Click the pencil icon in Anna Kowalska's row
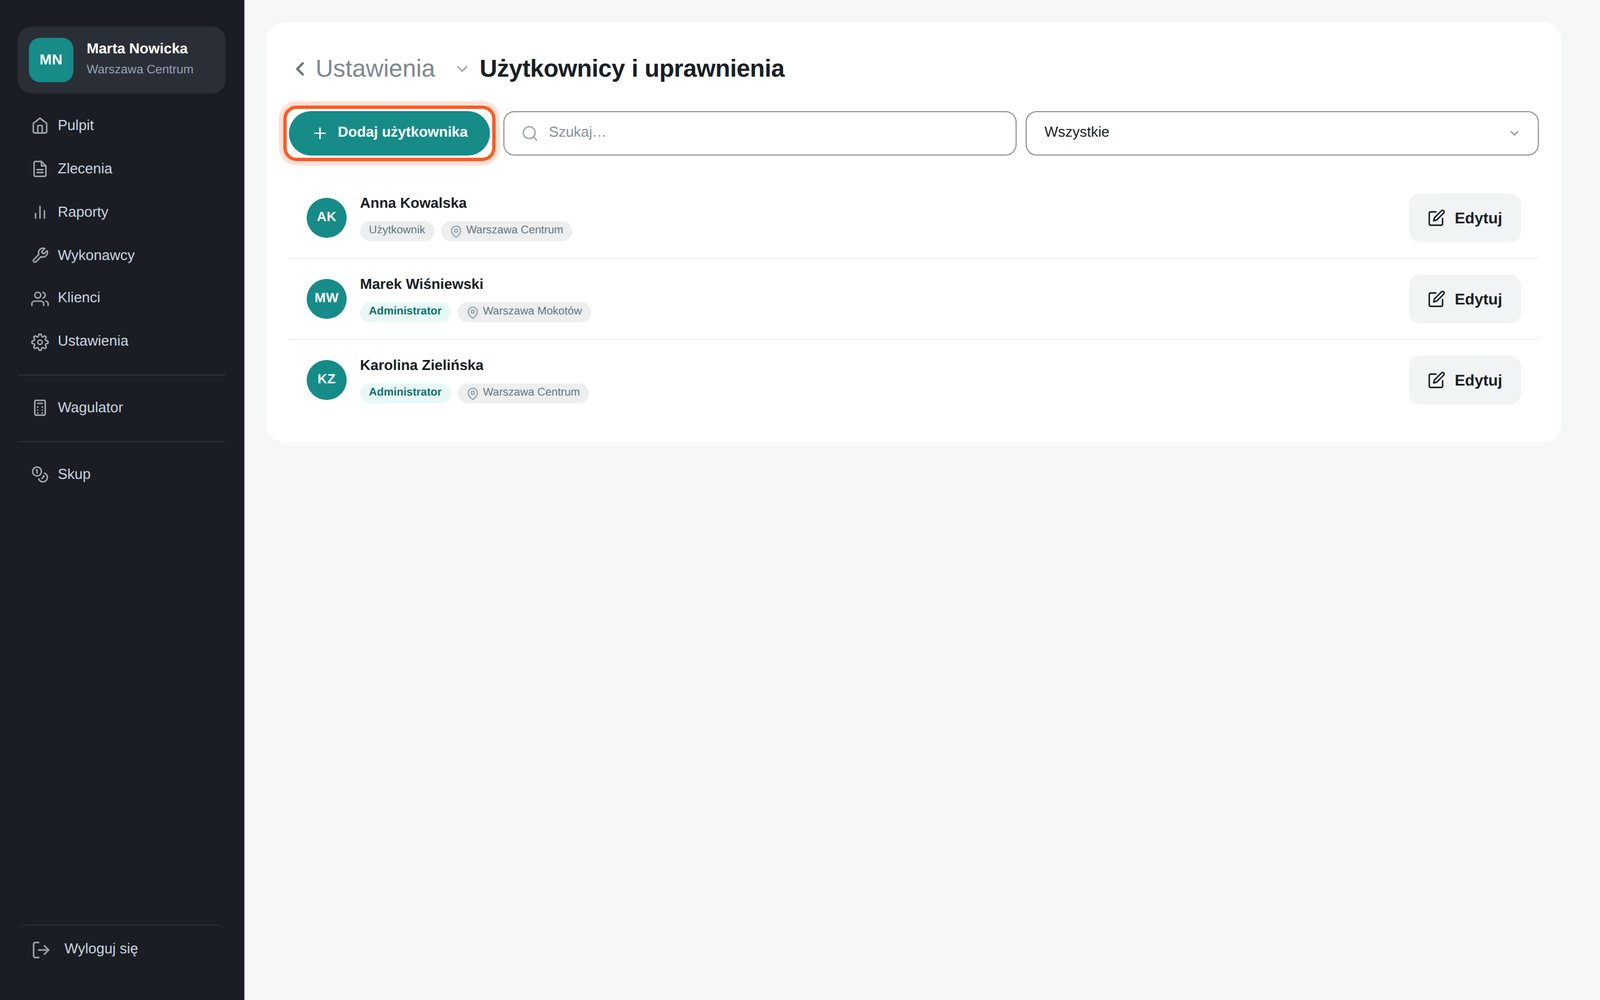 [1436, 218]
